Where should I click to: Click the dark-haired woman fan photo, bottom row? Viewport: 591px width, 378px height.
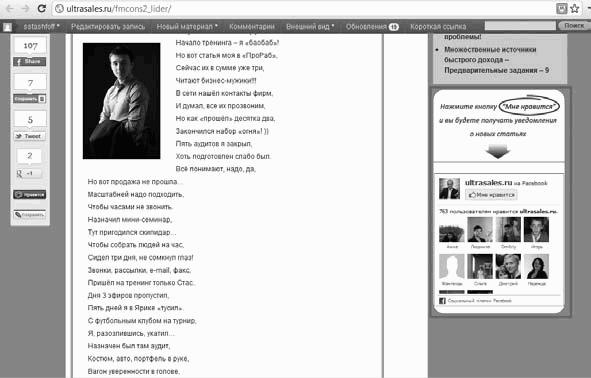tap(536, 266)
